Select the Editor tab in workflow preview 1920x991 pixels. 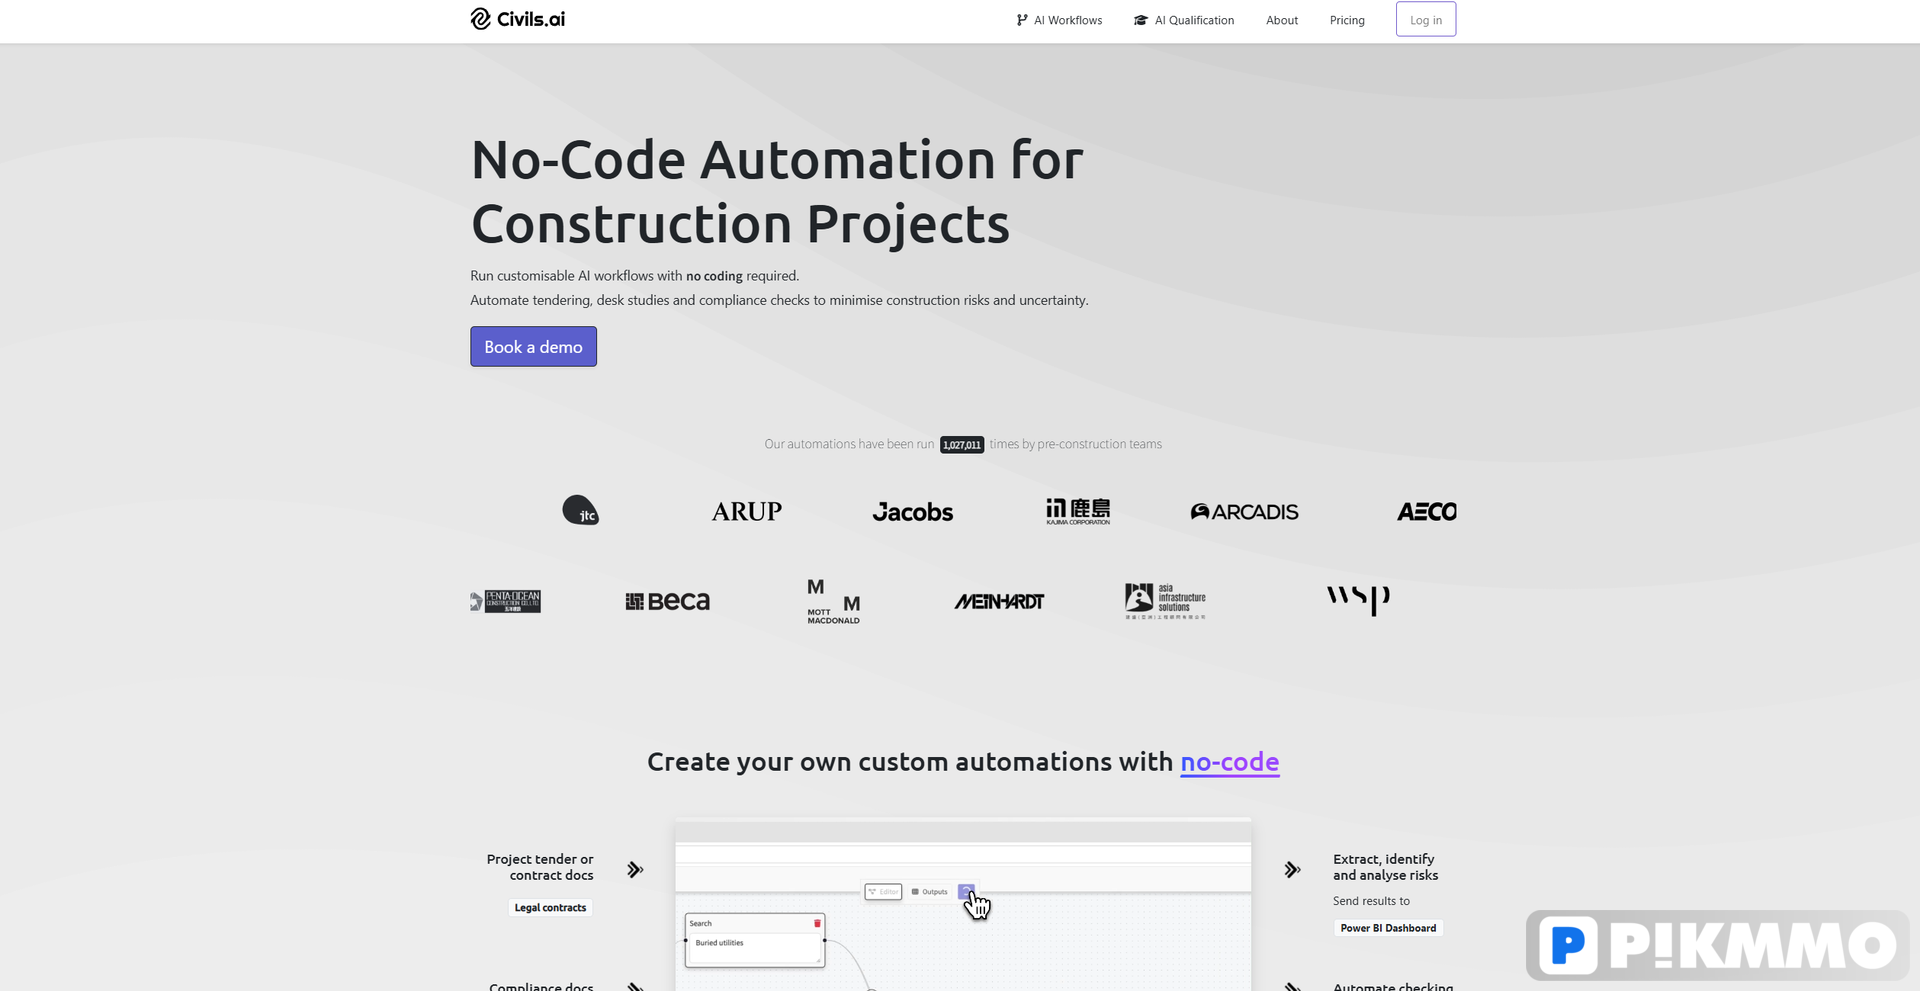point(883,892)
